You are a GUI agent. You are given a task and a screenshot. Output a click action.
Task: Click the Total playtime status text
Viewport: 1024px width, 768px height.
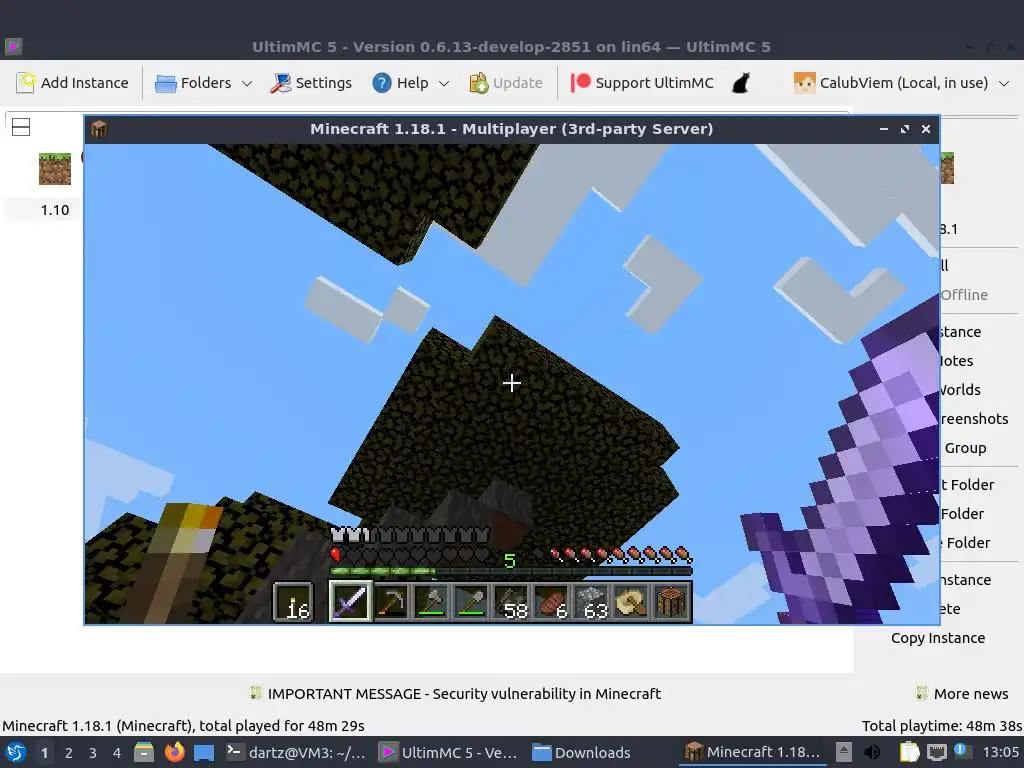(942, 726)
